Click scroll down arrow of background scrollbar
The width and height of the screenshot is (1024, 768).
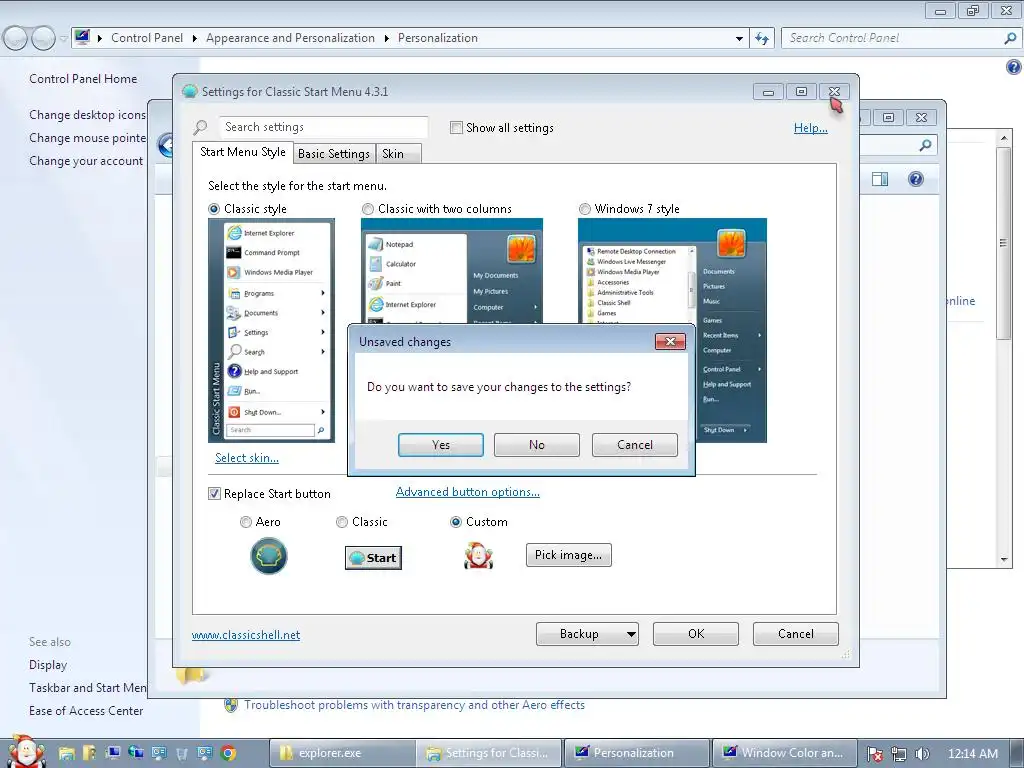(x=1004, y=560)
